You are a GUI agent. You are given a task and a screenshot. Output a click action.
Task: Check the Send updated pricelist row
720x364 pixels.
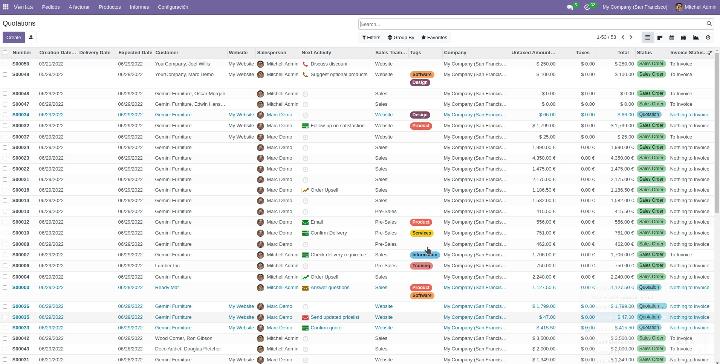tap(5, 317)
